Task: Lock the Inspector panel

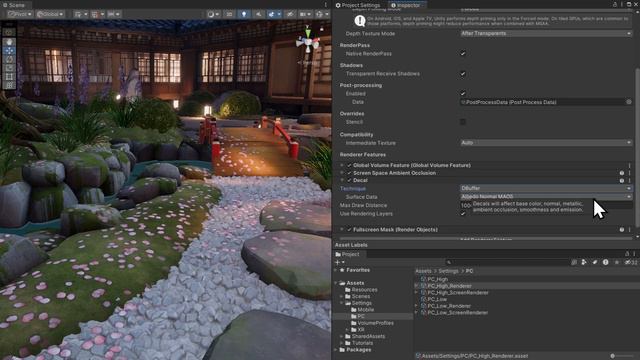Action: point(615,4)
